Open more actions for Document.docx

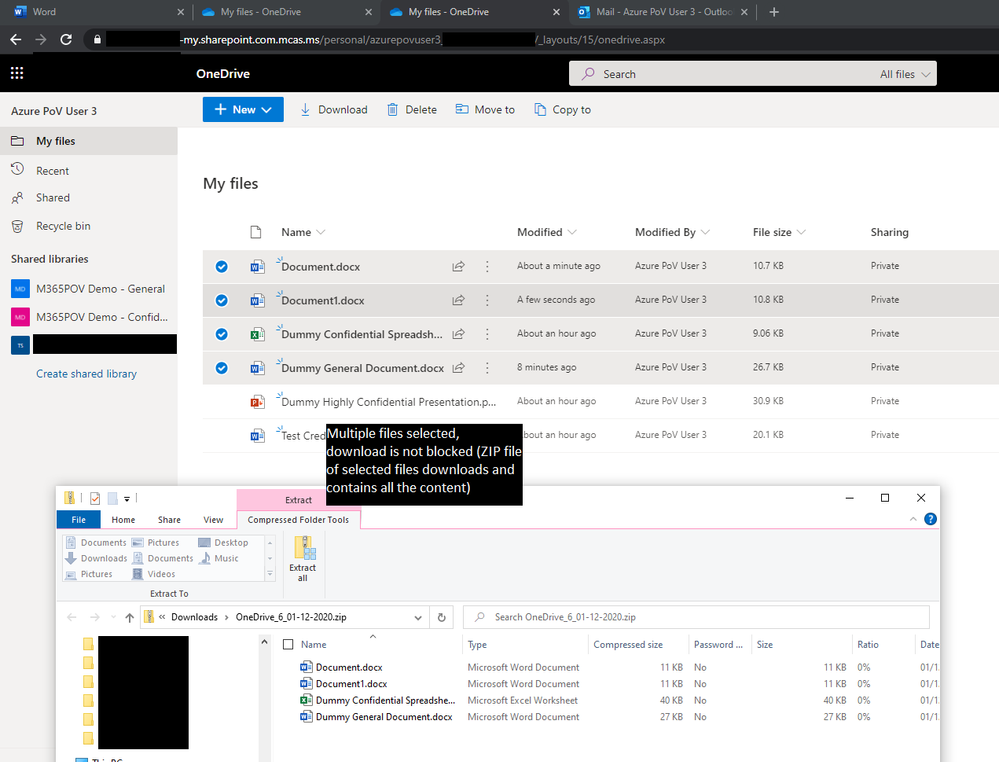[487, 266]
